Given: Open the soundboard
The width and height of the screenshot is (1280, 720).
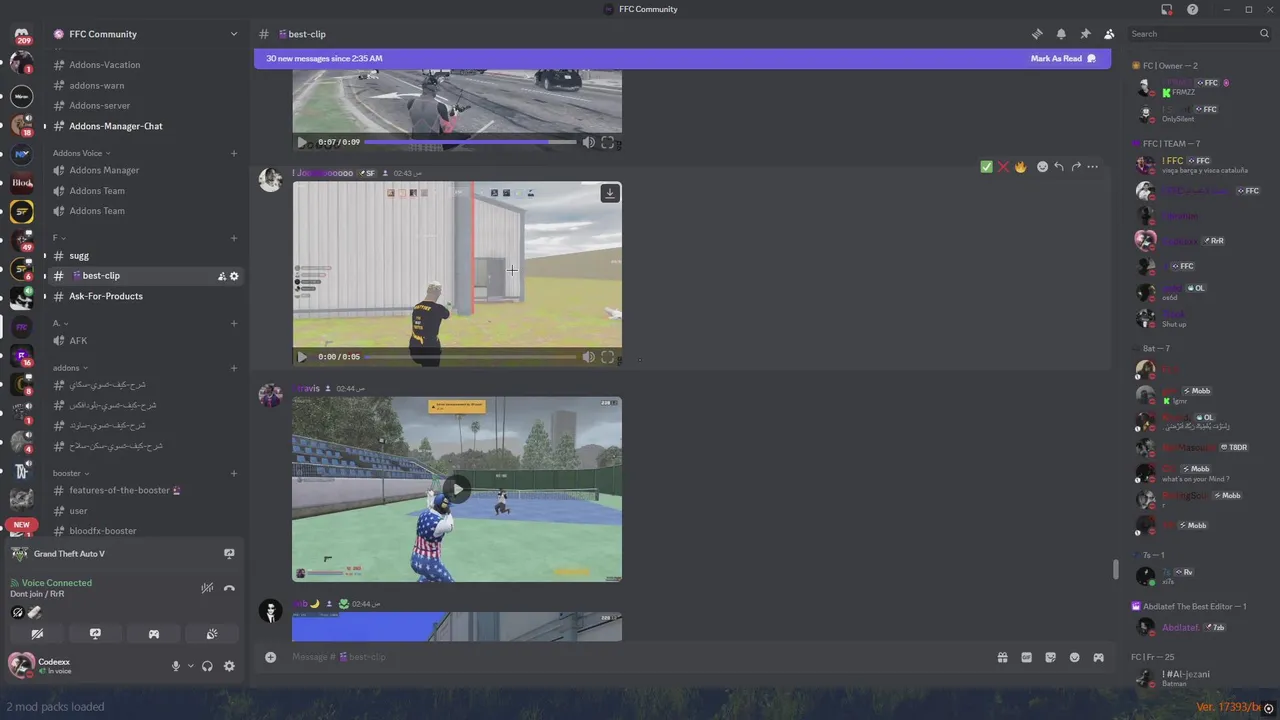Looking at the screenshot, I should click(212, 634).
